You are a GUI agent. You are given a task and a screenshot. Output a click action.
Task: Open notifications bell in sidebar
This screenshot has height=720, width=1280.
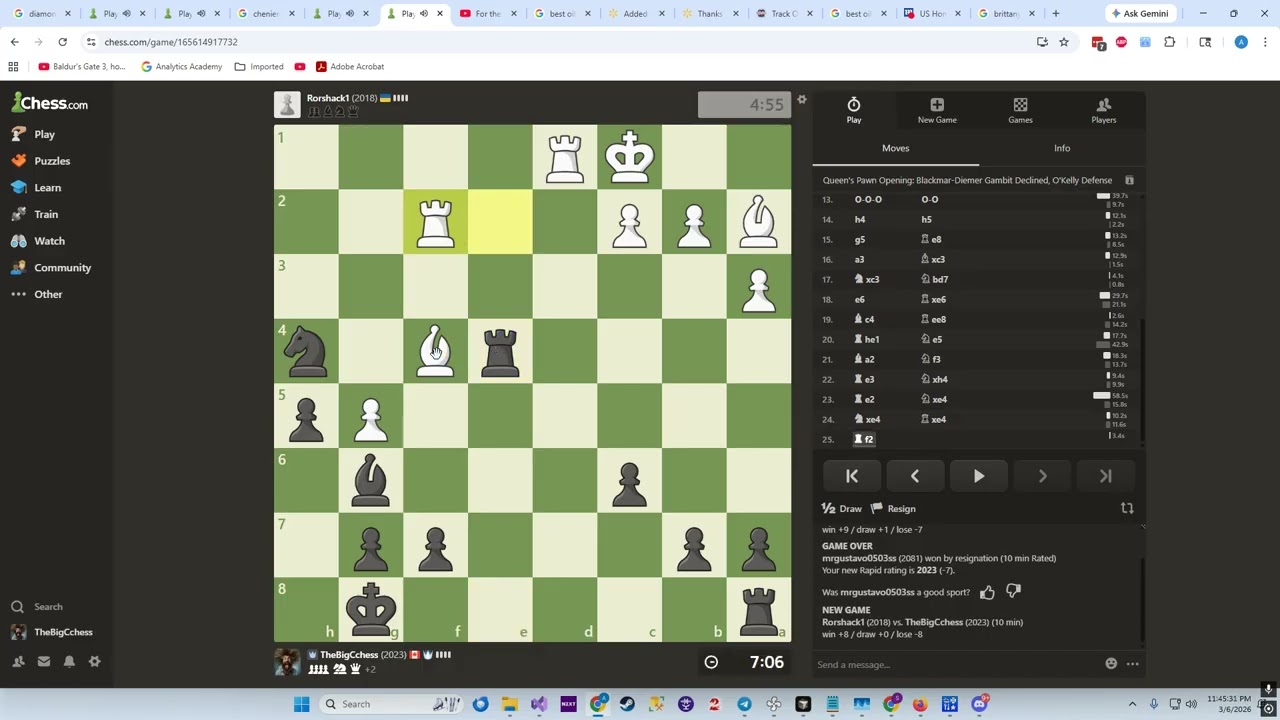coord(69,661)
